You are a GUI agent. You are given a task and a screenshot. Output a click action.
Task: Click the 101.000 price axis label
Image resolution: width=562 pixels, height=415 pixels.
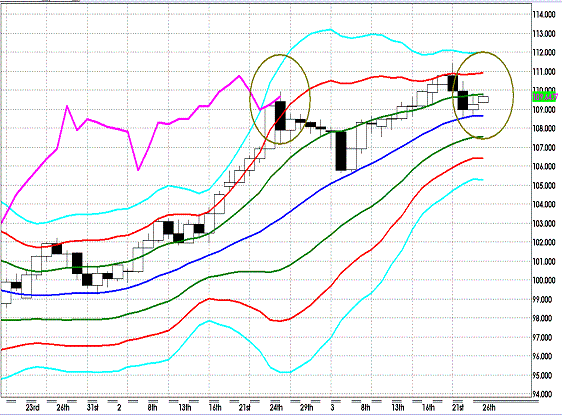(544, 261)
